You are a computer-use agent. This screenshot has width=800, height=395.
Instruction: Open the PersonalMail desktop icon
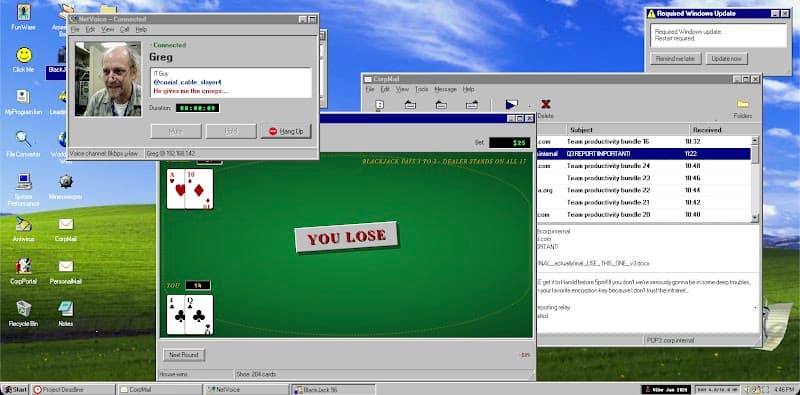[x=66, y=271]
